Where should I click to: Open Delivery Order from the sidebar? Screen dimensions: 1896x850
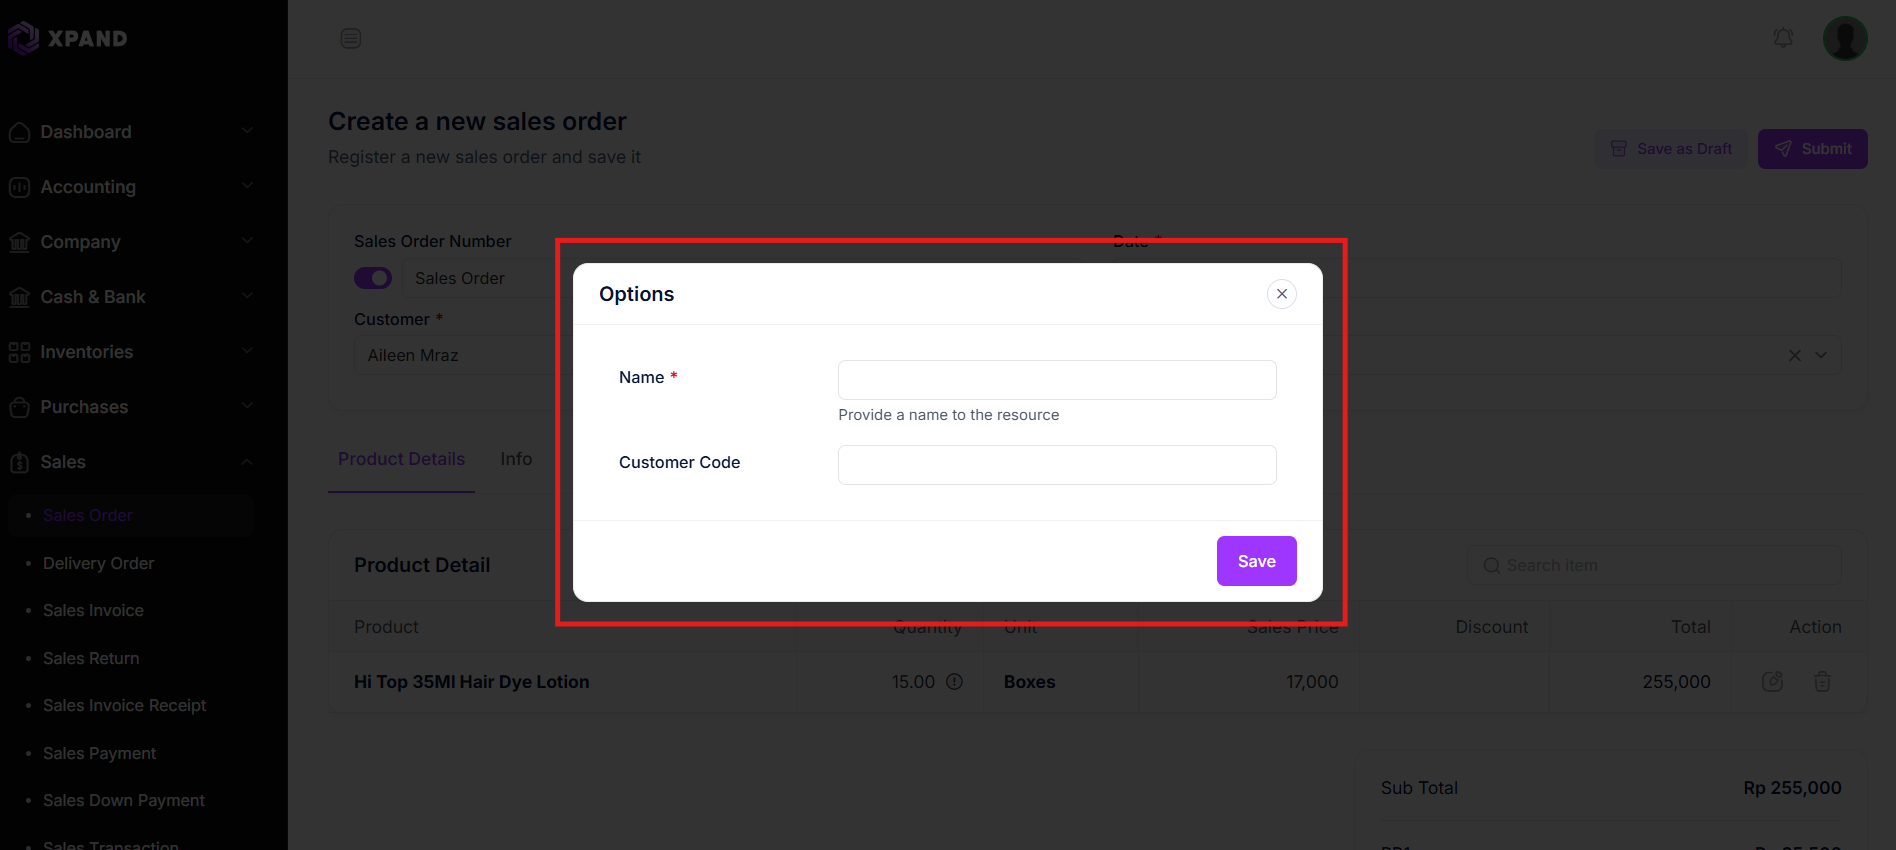coord(98,563)
